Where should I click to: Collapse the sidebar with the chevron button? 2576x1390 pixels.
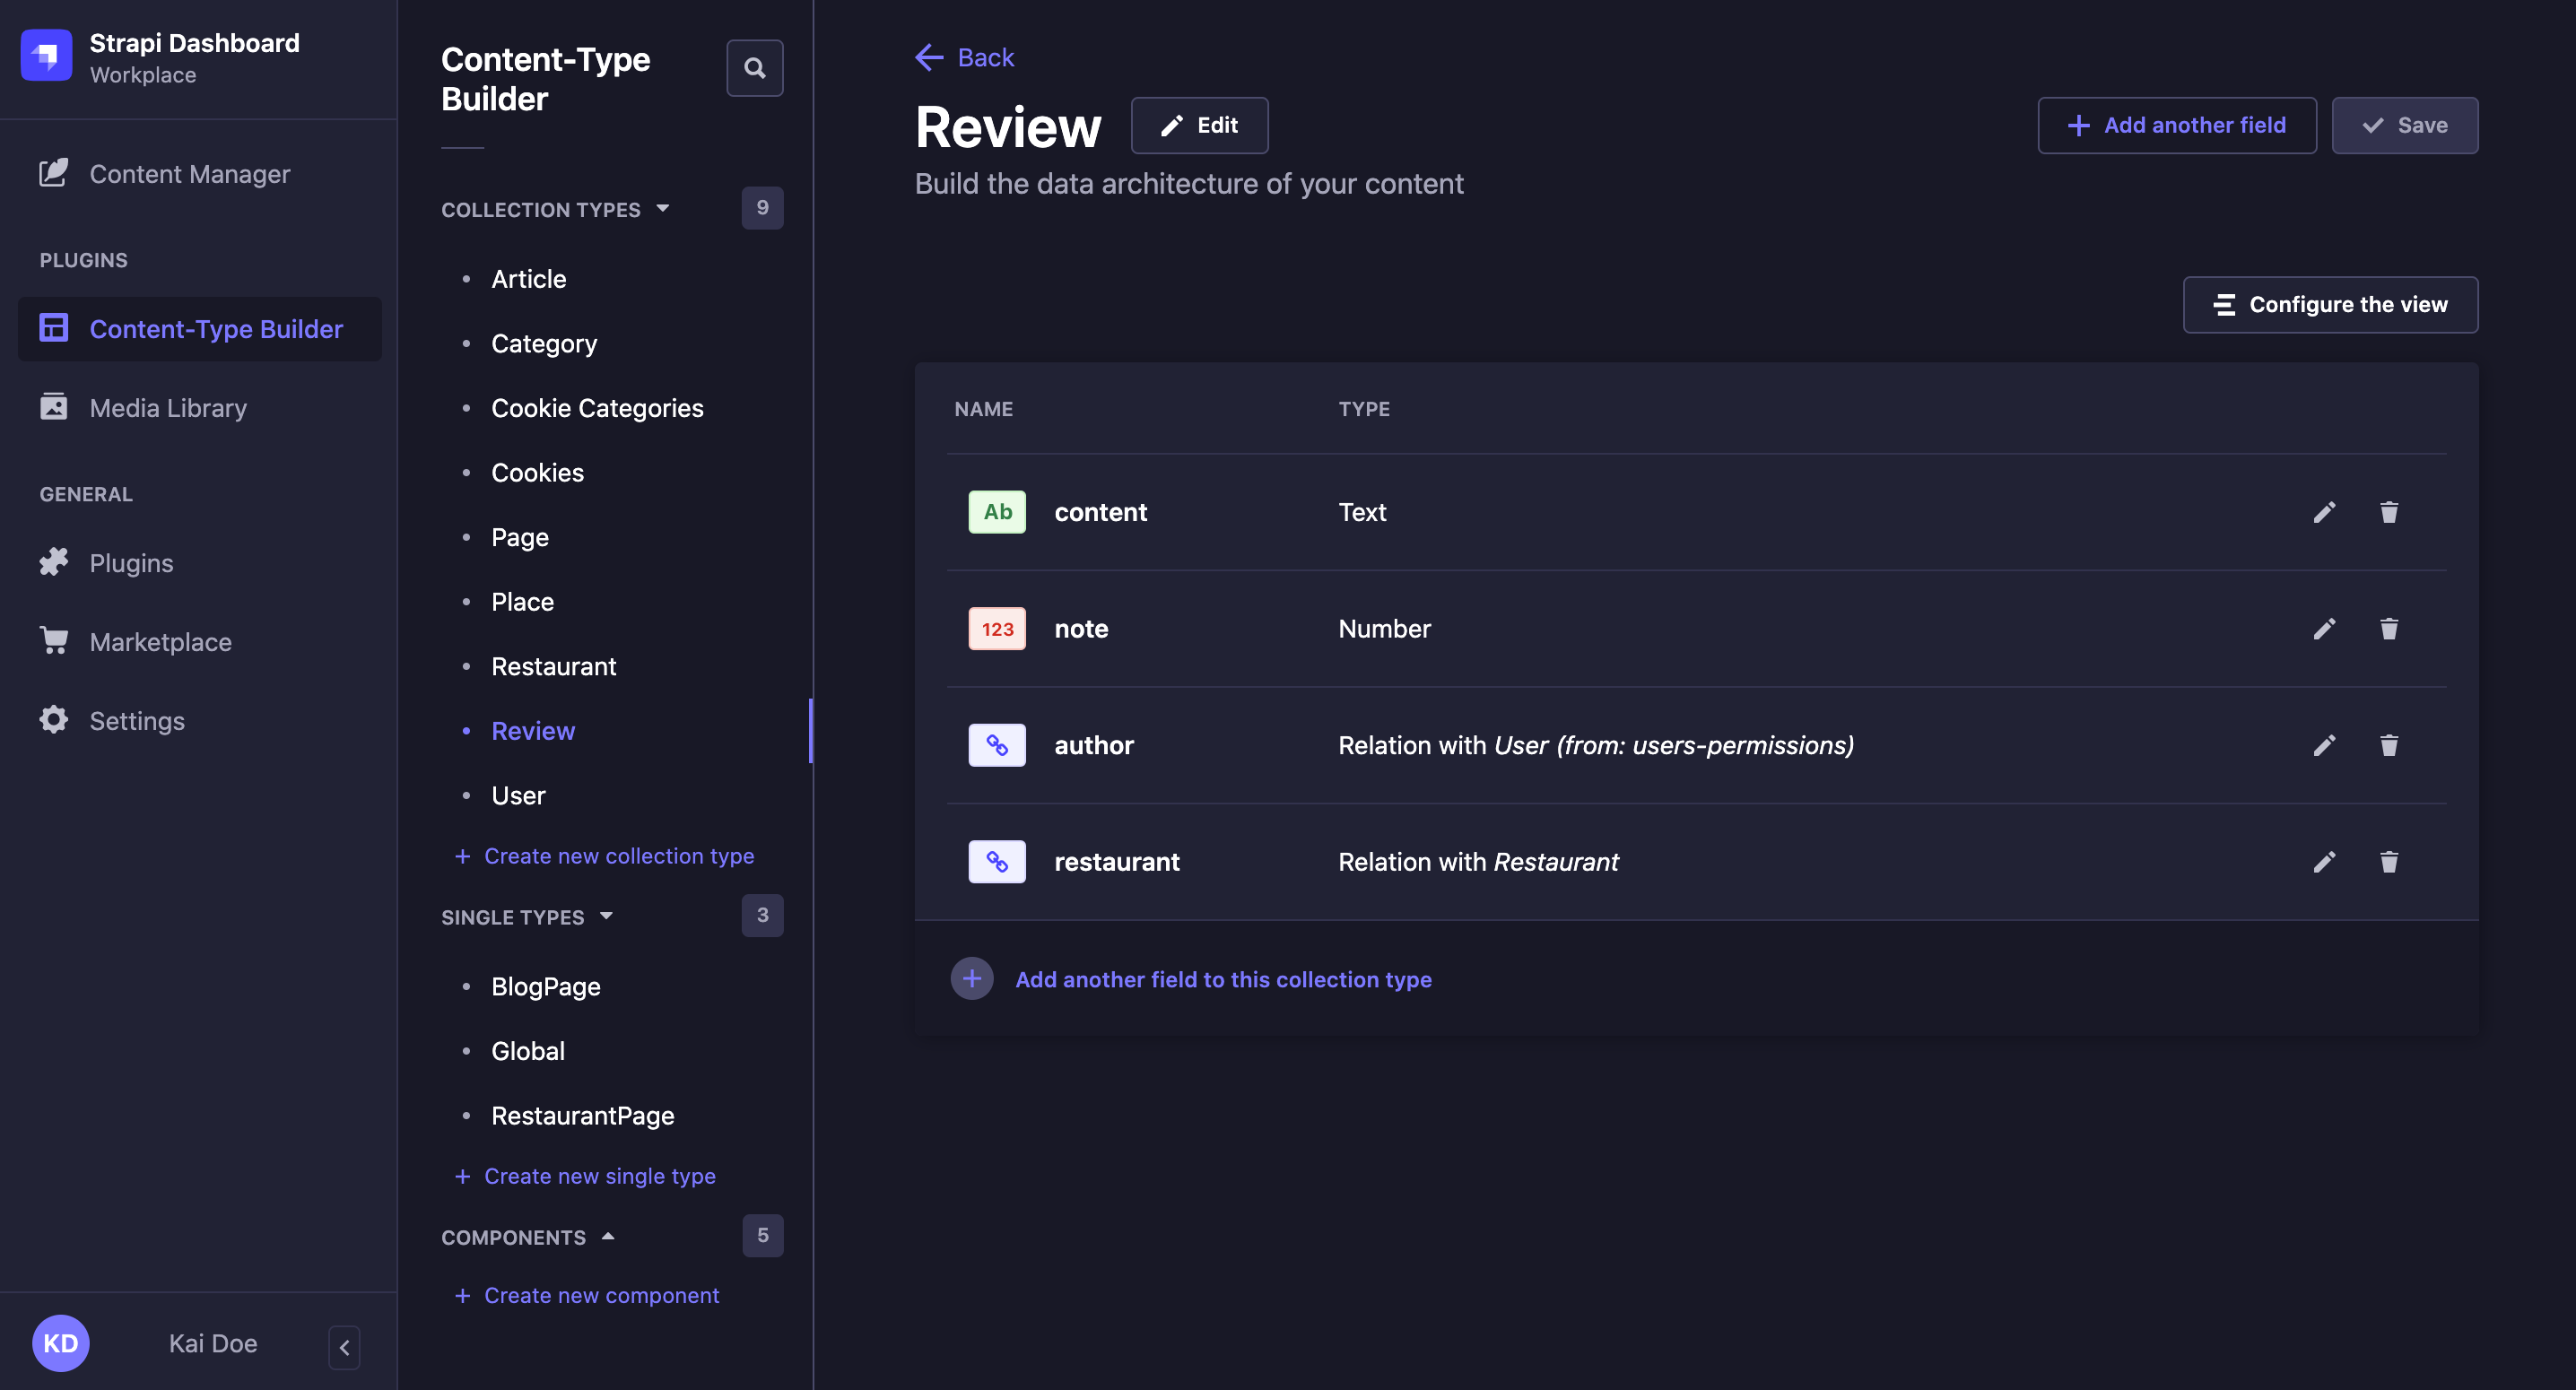(344, 1347)
